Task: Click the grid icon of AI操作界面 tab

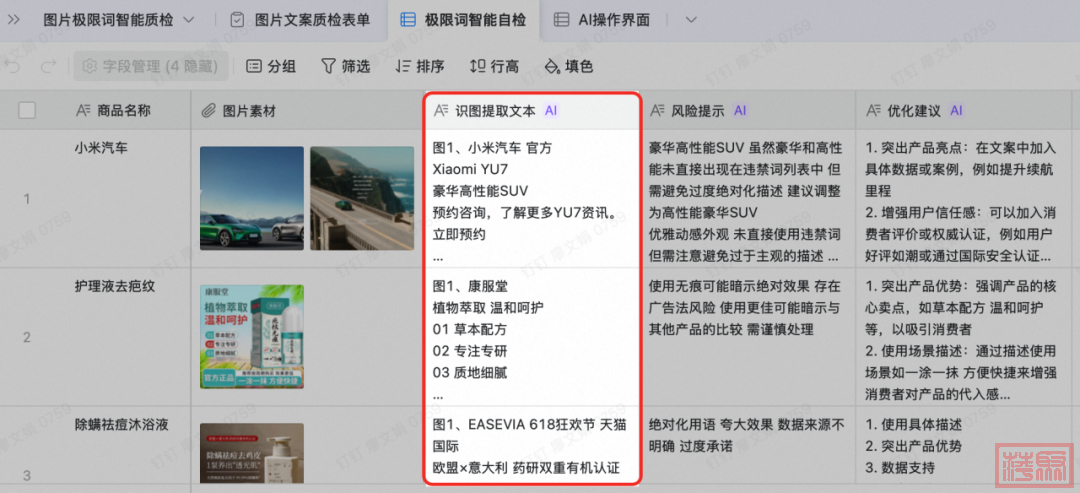Action: point(561,20)
